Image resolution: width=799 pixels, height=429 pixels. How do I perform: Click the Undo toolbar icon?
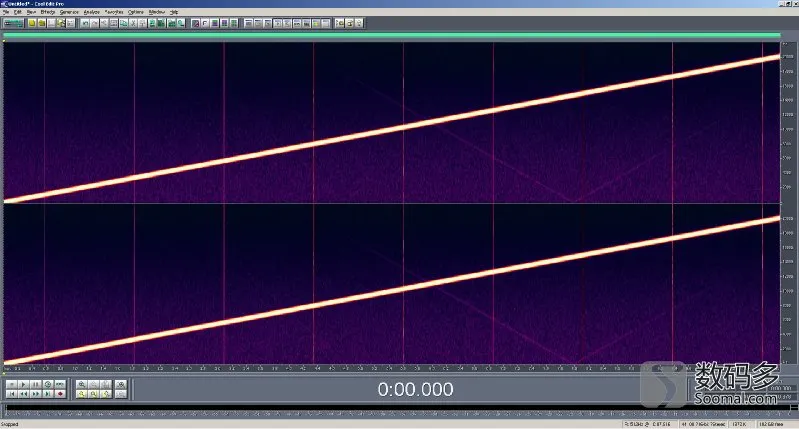pyautogui.click(x=85, y=23)
